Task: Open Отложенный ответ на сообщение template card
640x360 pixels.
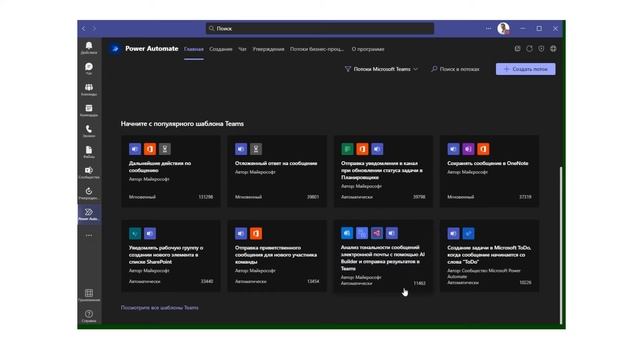Action: point(277,171)
